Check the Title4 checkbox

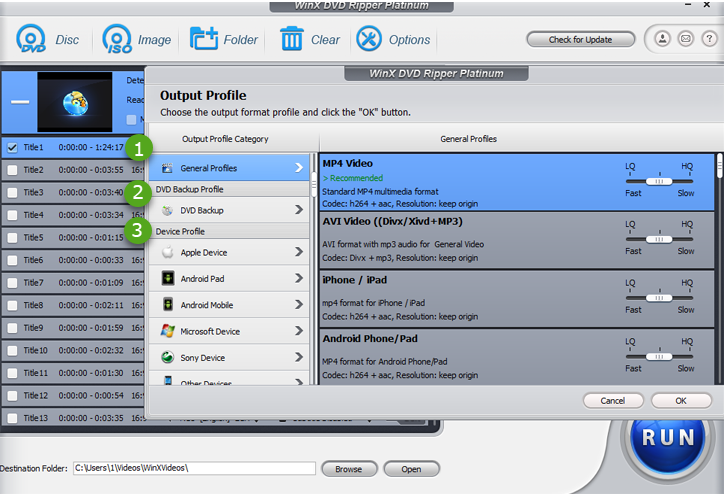12,215
